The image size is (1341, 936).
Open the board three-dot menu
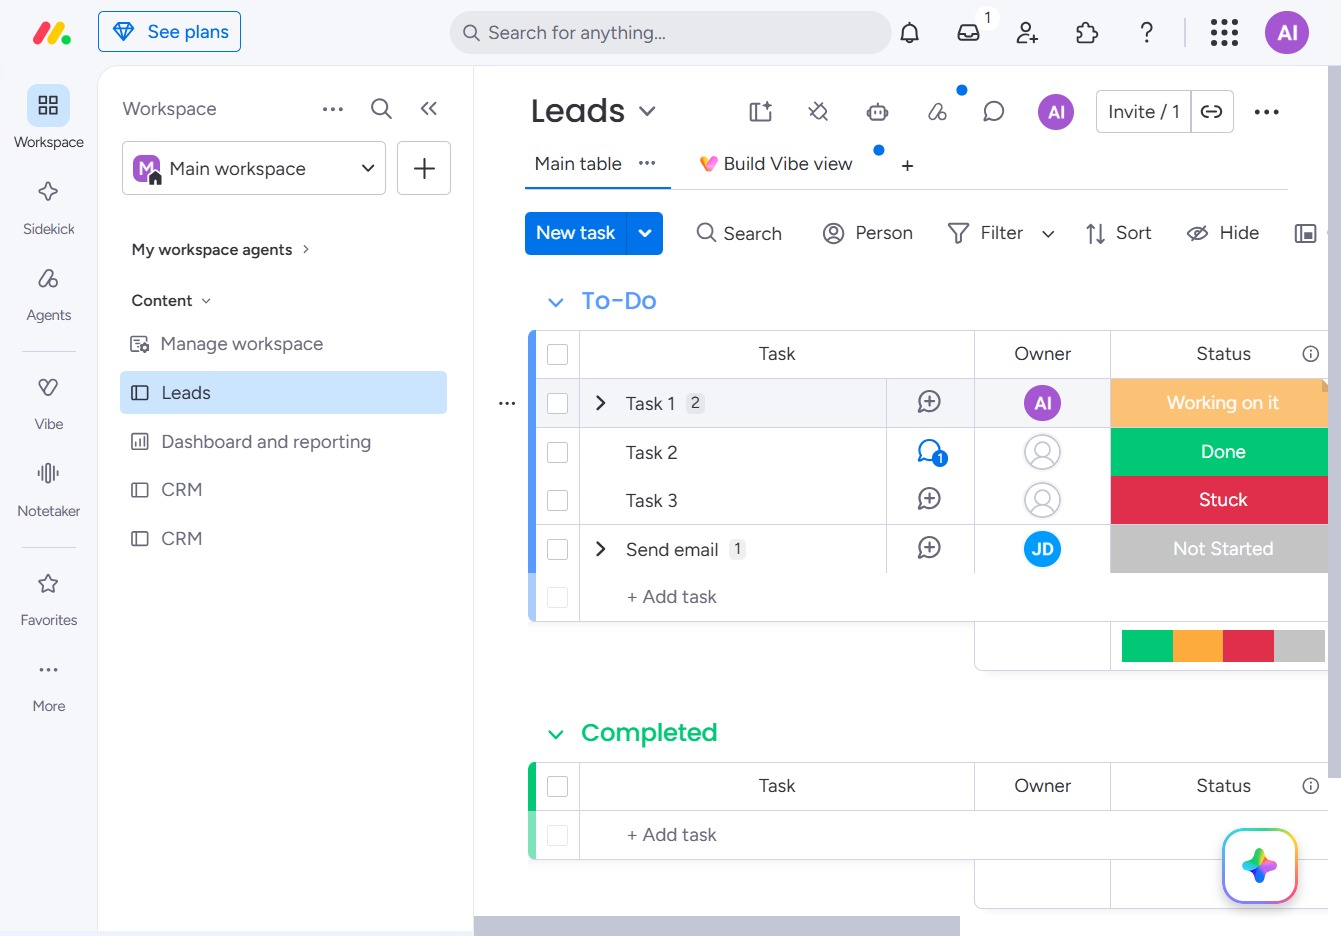point(1266,112)
